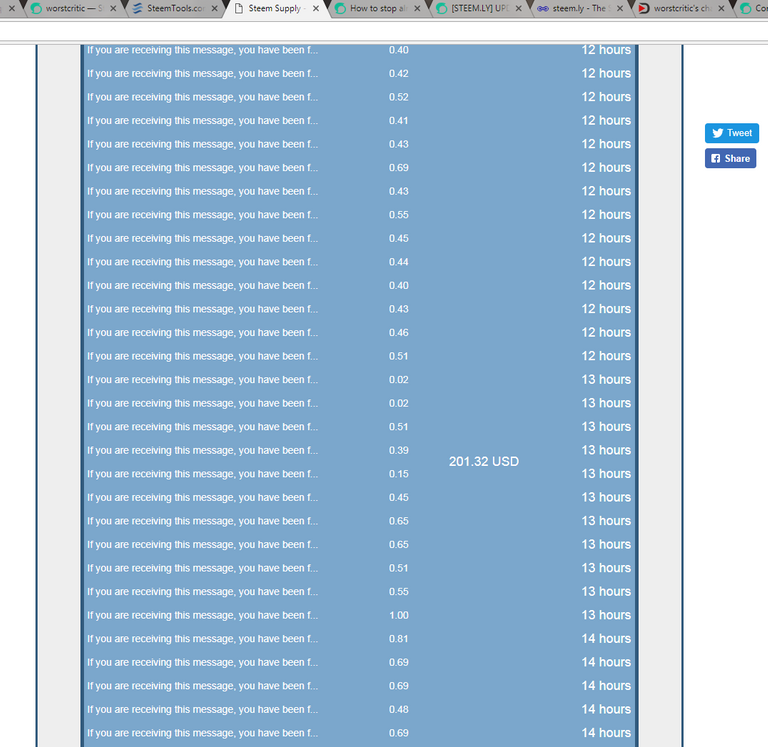This screenshot has height=747, width=768.
Task: Click '13 hours' in the 0.39 row
Action: pyautogui.click(x=606, y=450)
